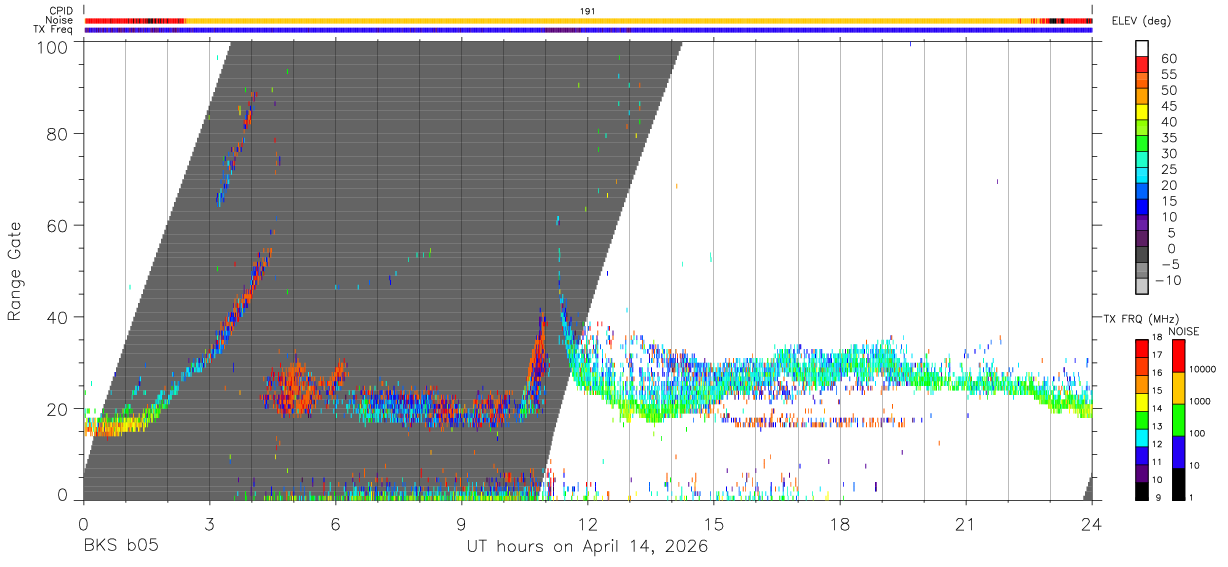
Task: Pick green ELEV segment between 30 and 35
Action: coord(1143,145)
